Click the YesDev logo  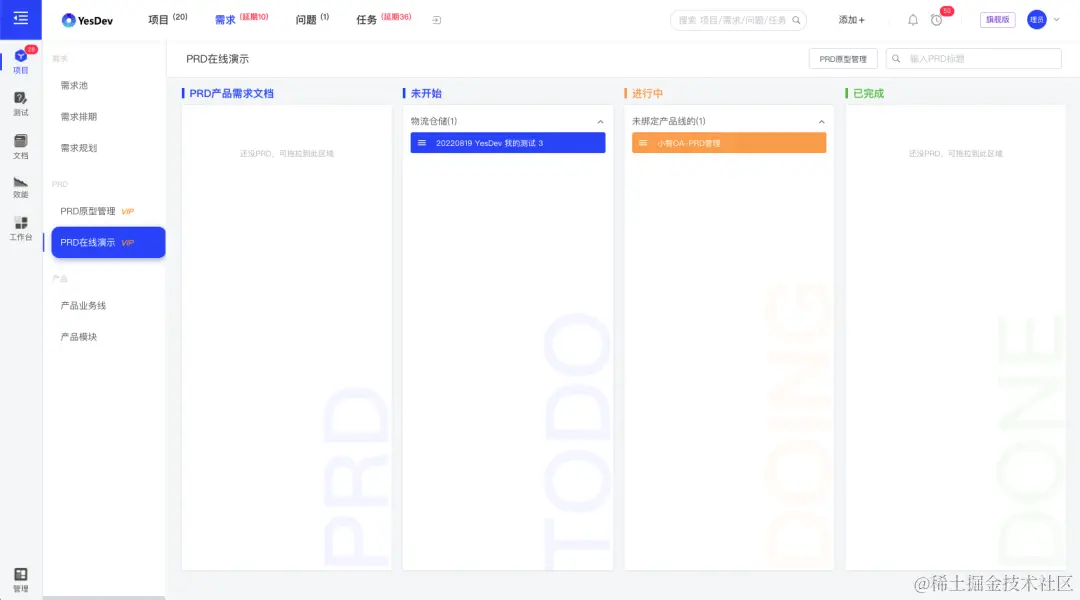click(x=87, y=20)
